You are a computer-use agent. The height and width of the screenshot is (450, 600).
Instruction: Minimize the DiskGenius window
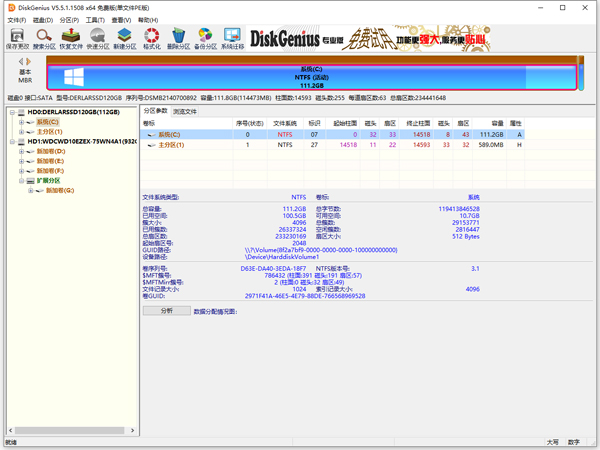(540, 8)
